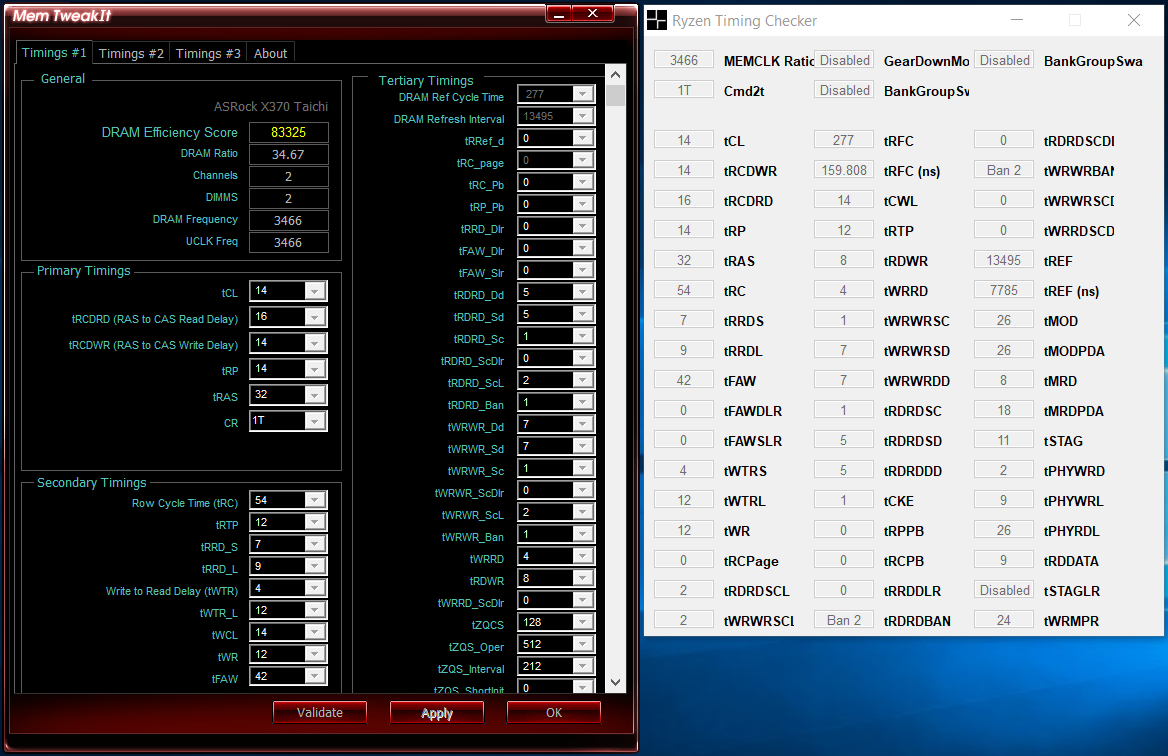Open the tFAW dropdown in Secondary Timings
This screenshot has height=756, width=1168.
[314, 676]
